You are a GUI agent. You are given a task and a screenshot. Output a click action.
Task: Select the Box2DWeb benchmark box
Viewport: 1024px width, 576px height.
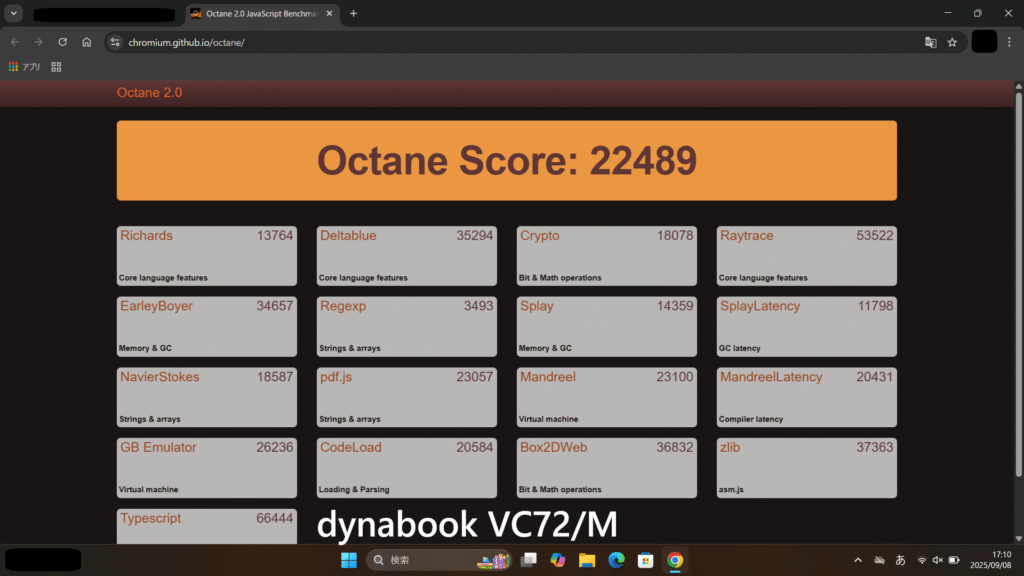(607, 468)
